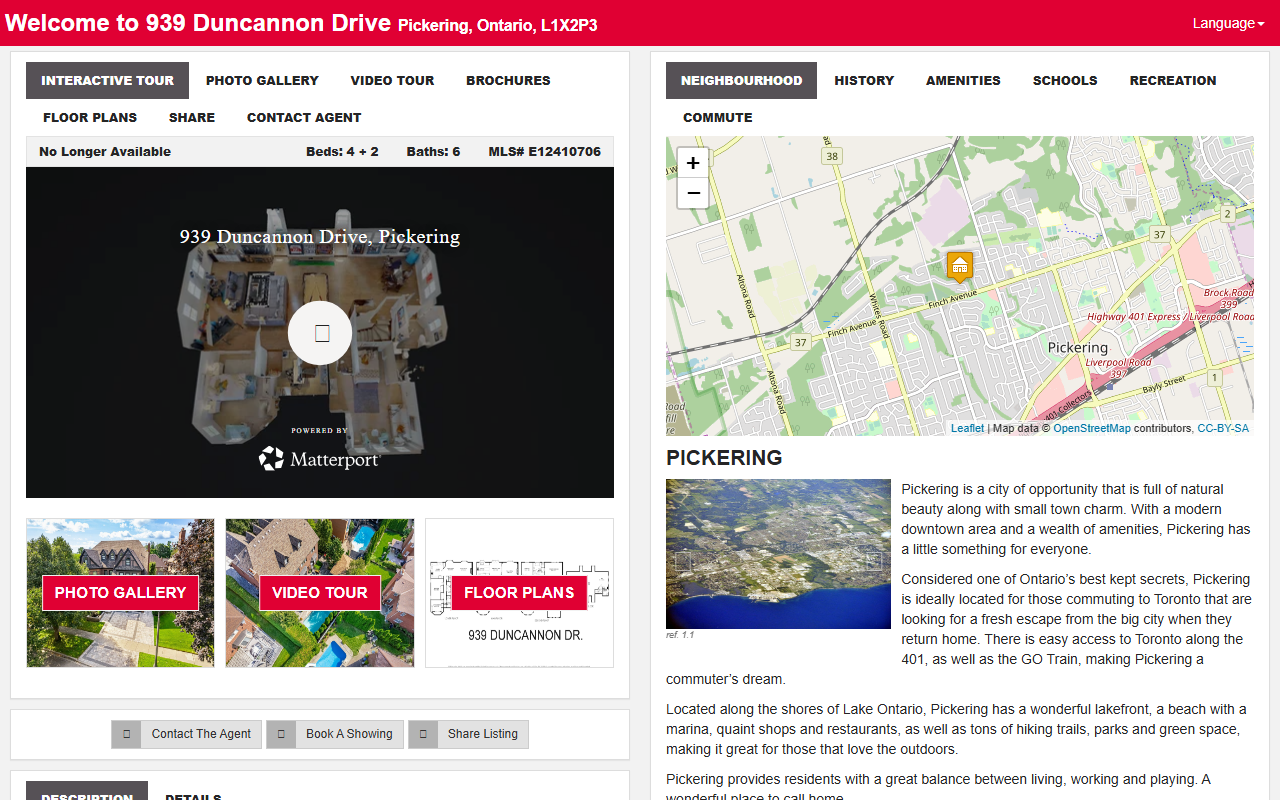Zoom out on the neighbourhood map
Viewport: 1280px width, 800px height.
(x=693, y=193)
